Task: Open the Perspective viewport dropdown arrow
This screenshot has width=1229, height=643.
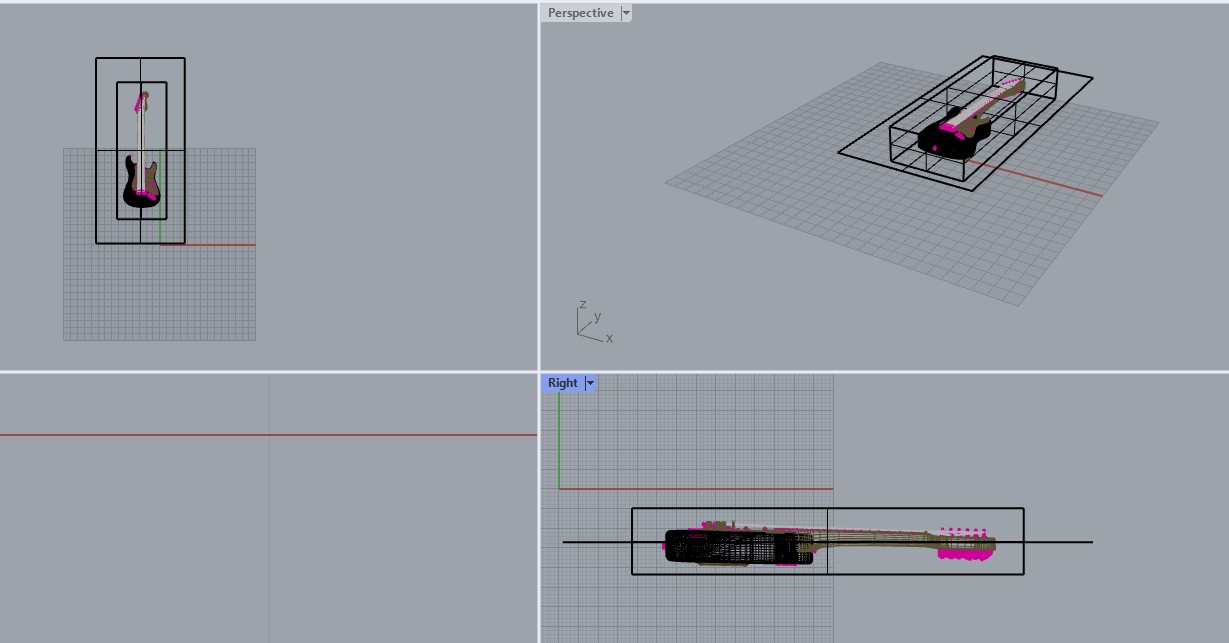Action: pos(626,13)
